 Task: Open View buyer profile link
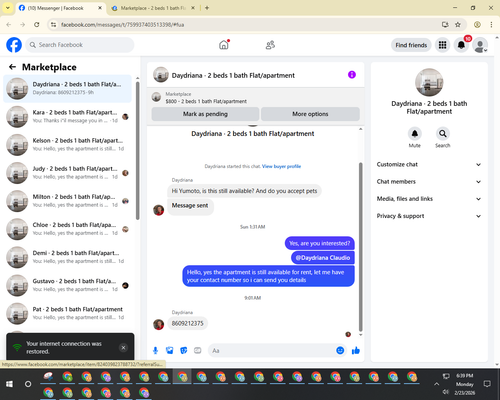point(281,166)
